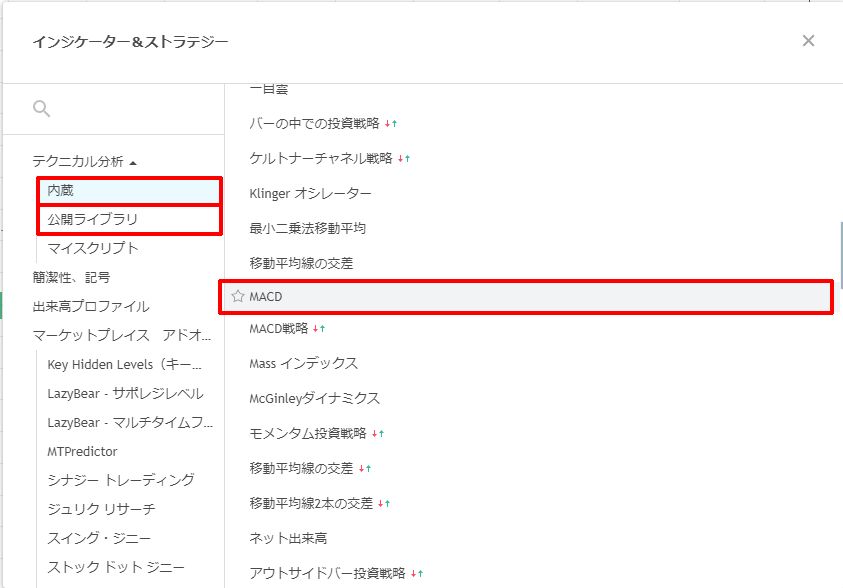Close the indicators dialog
Viewport: 843px width, 588px height.
808,41
